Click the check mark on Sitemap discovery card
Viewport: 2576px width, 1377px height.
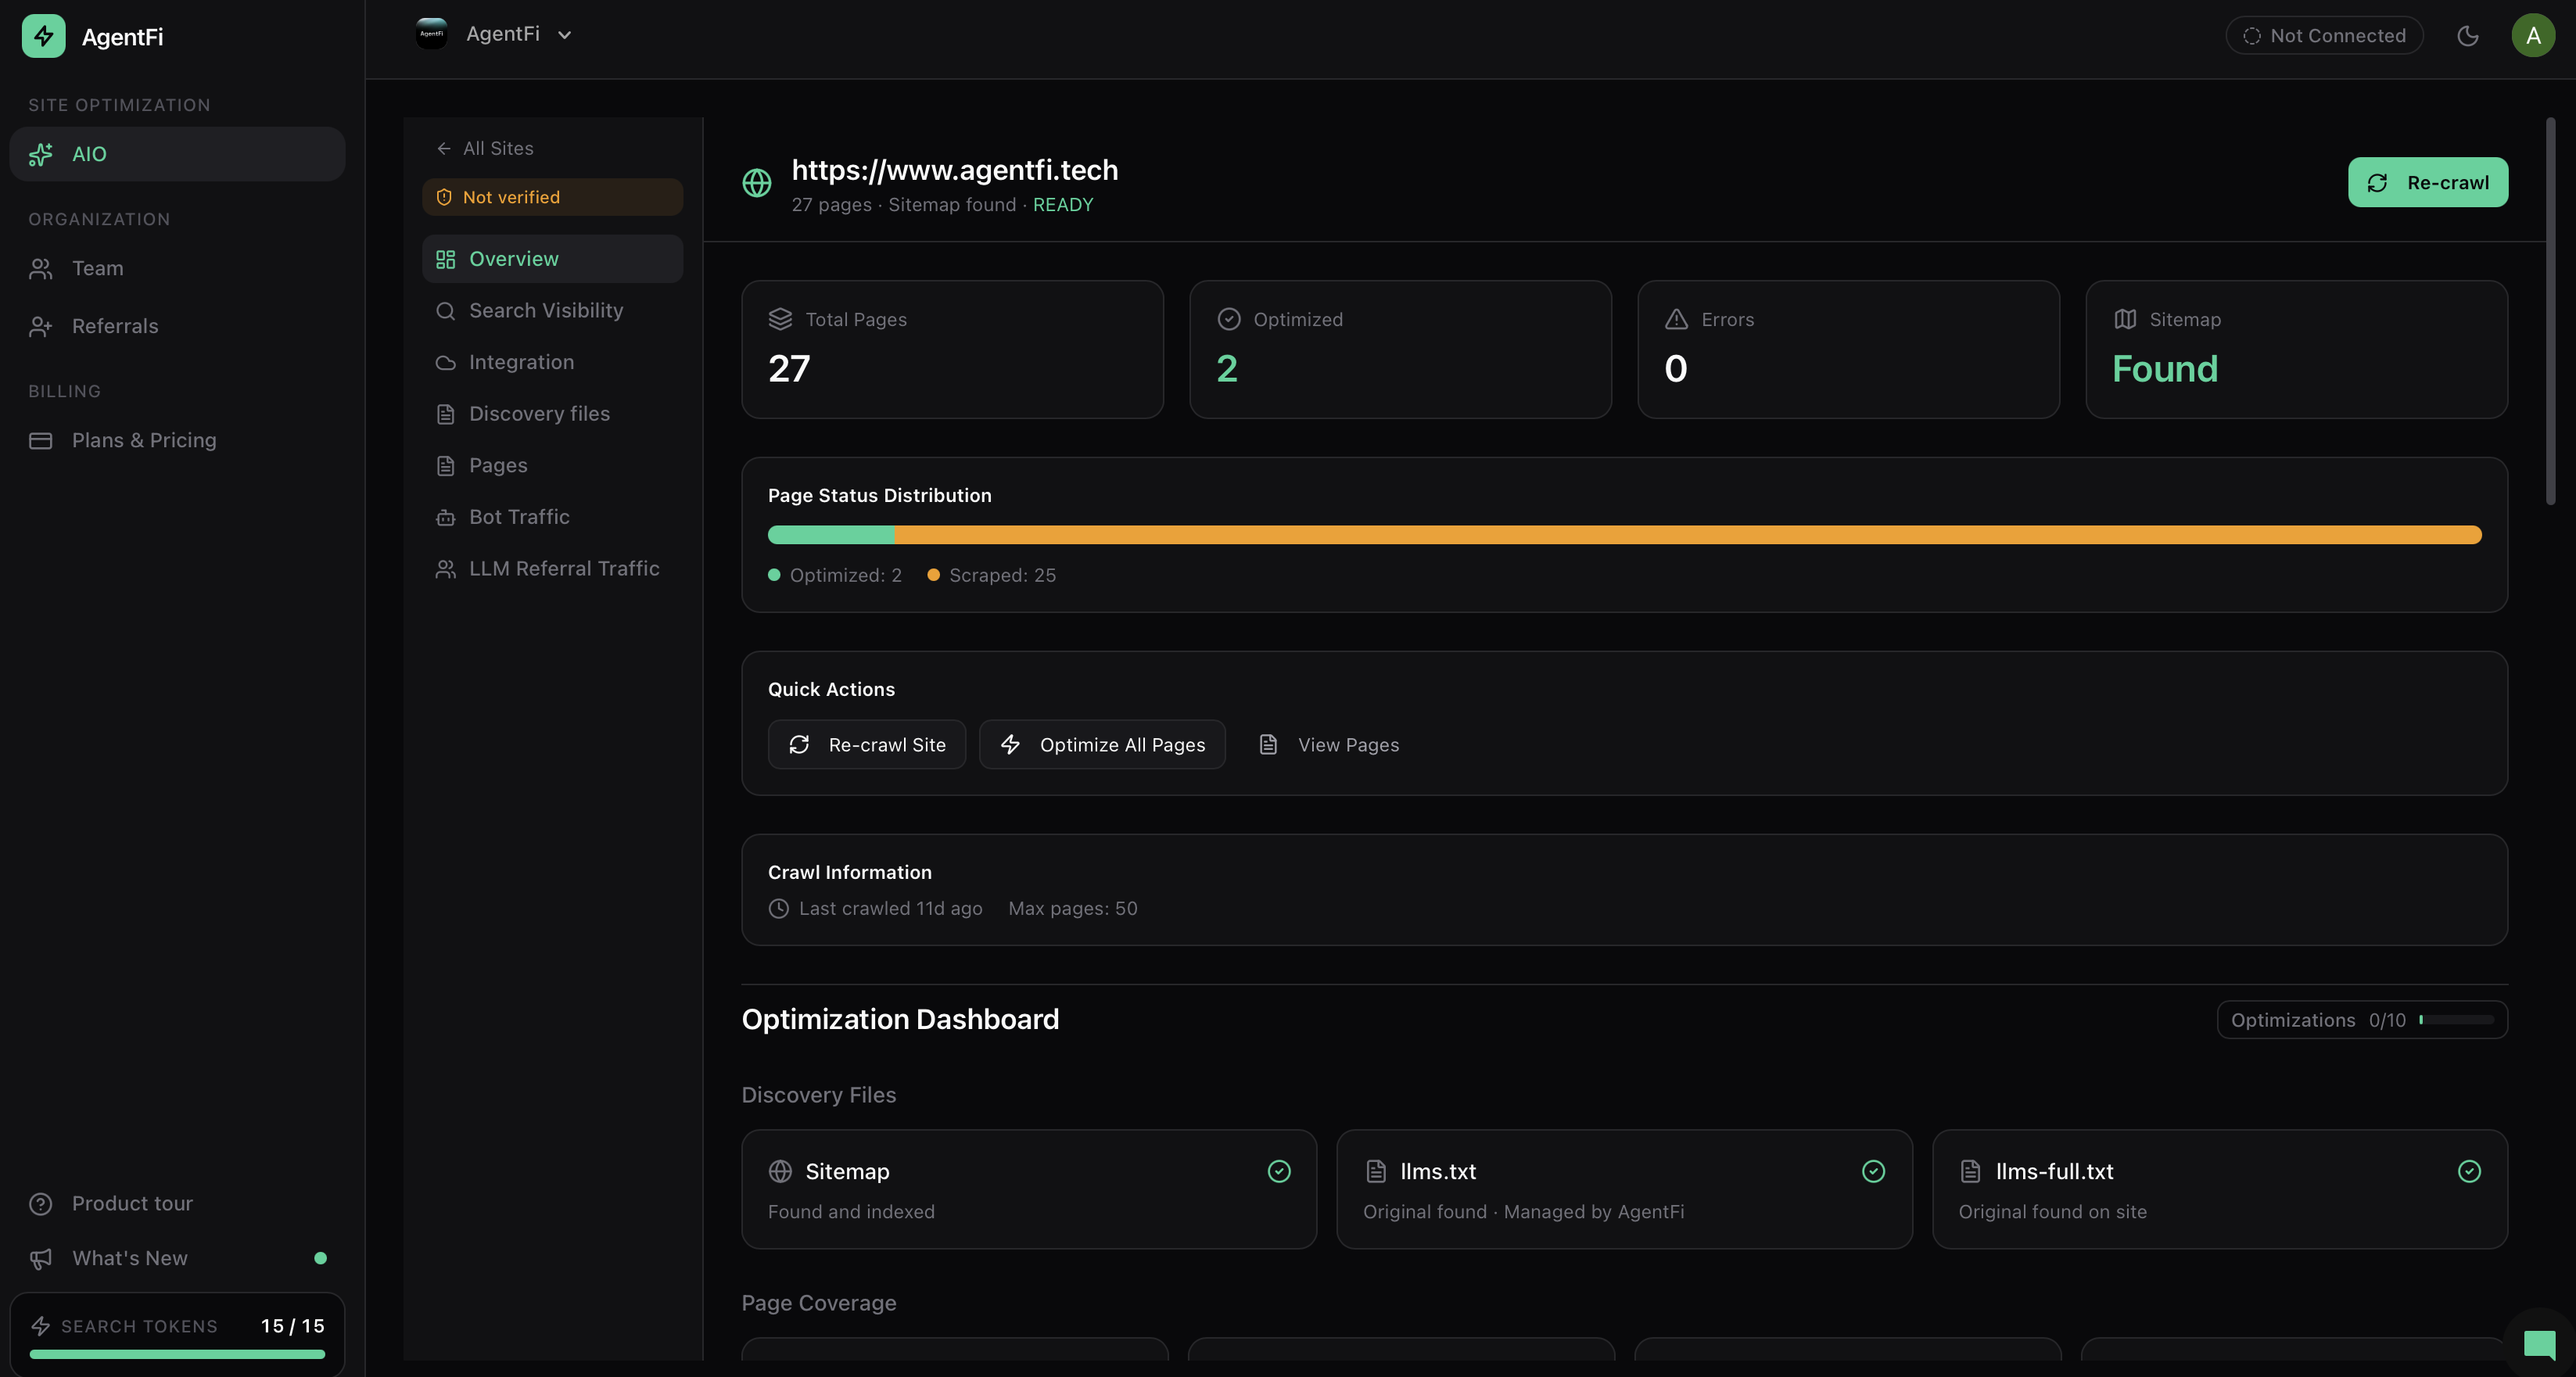click(x=1279, y=1171)
